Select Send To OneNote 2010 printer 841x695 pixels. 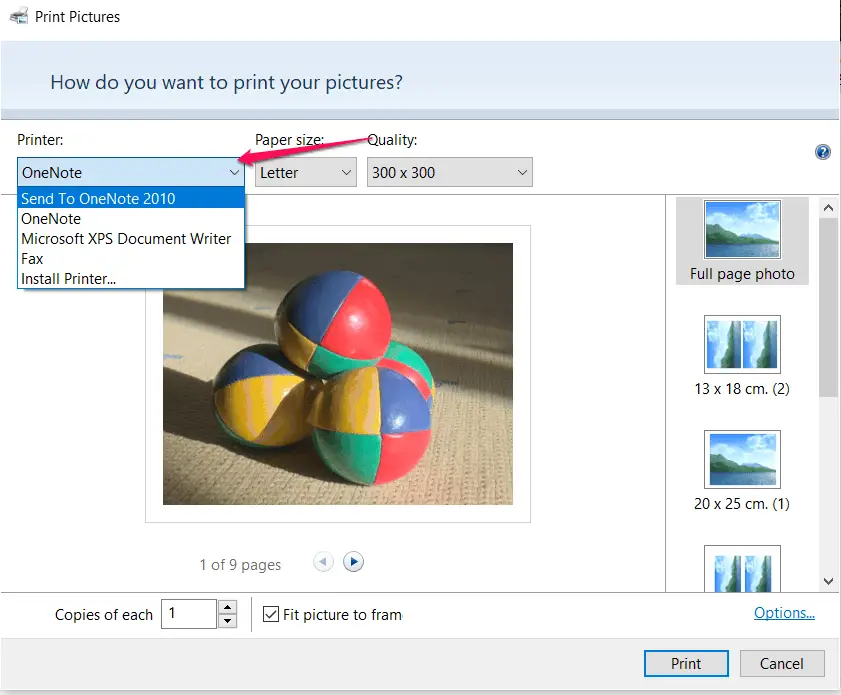(131, 198)
